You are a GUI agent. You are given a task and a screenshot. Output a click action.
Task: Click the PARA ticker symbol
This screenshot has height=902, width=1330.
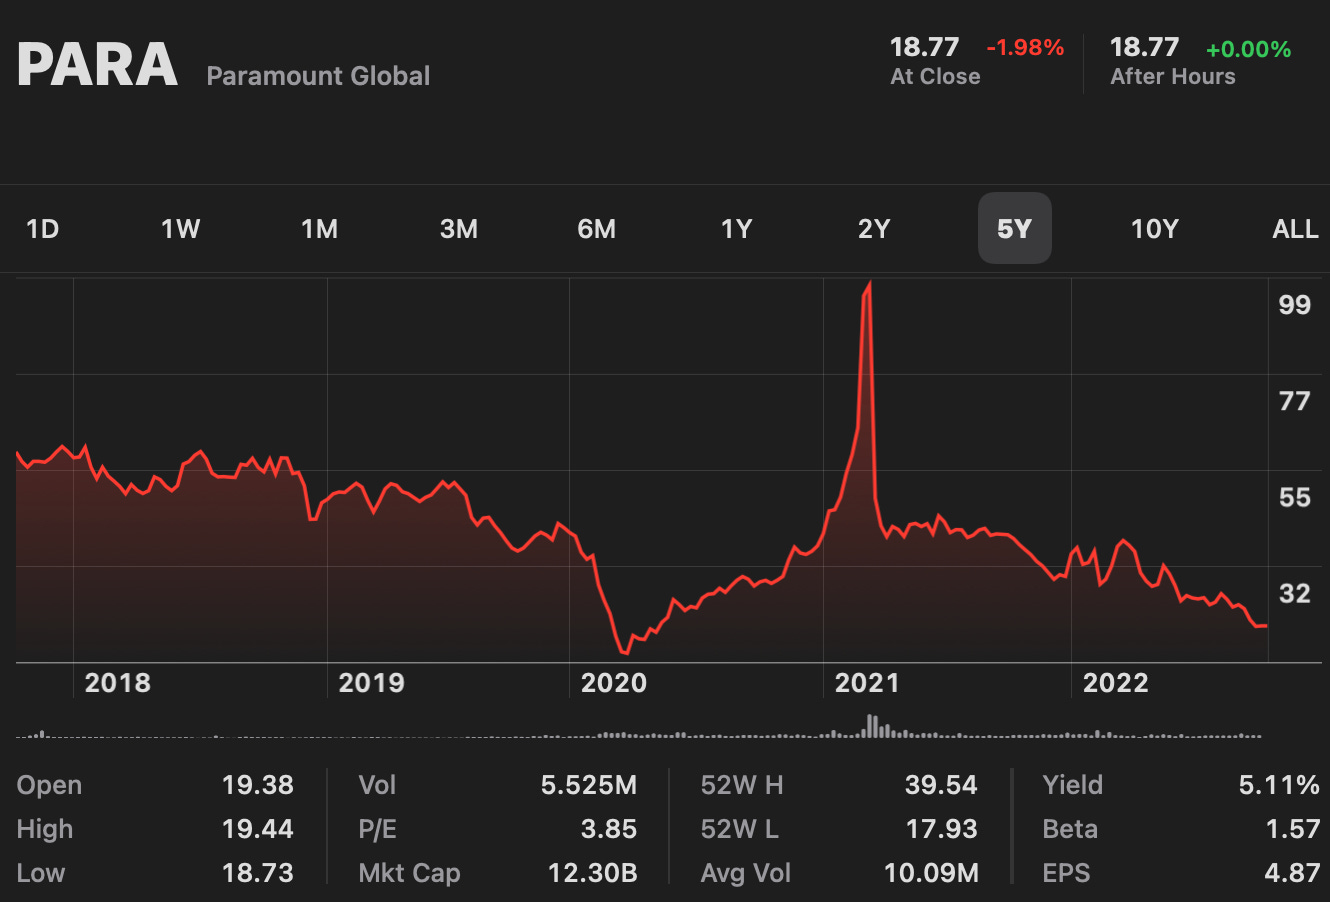(97, 65)
